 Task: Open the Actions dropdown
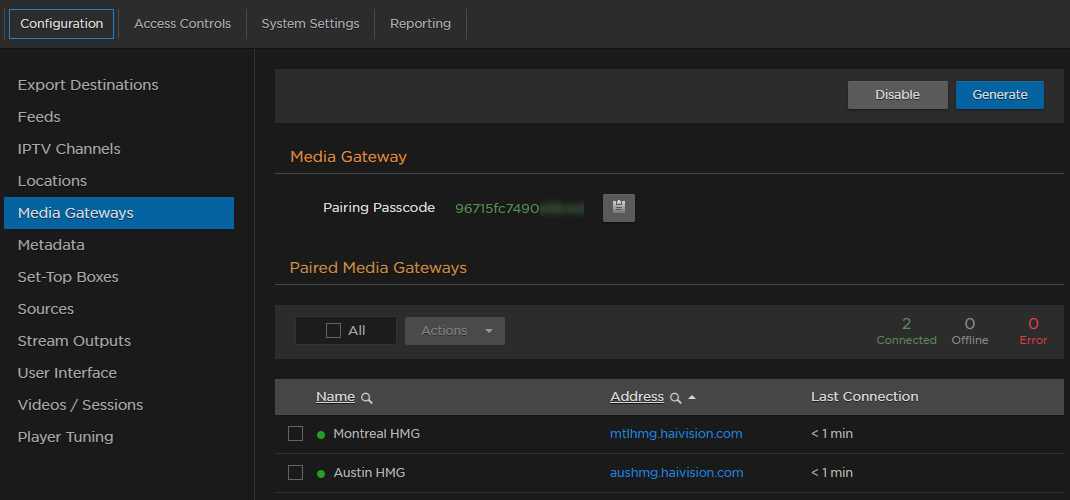tap(455, 331)
